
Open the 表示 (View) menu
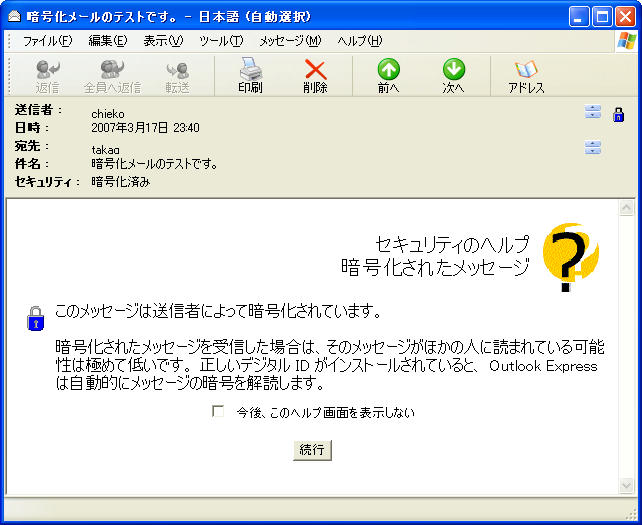click(163, 41)
